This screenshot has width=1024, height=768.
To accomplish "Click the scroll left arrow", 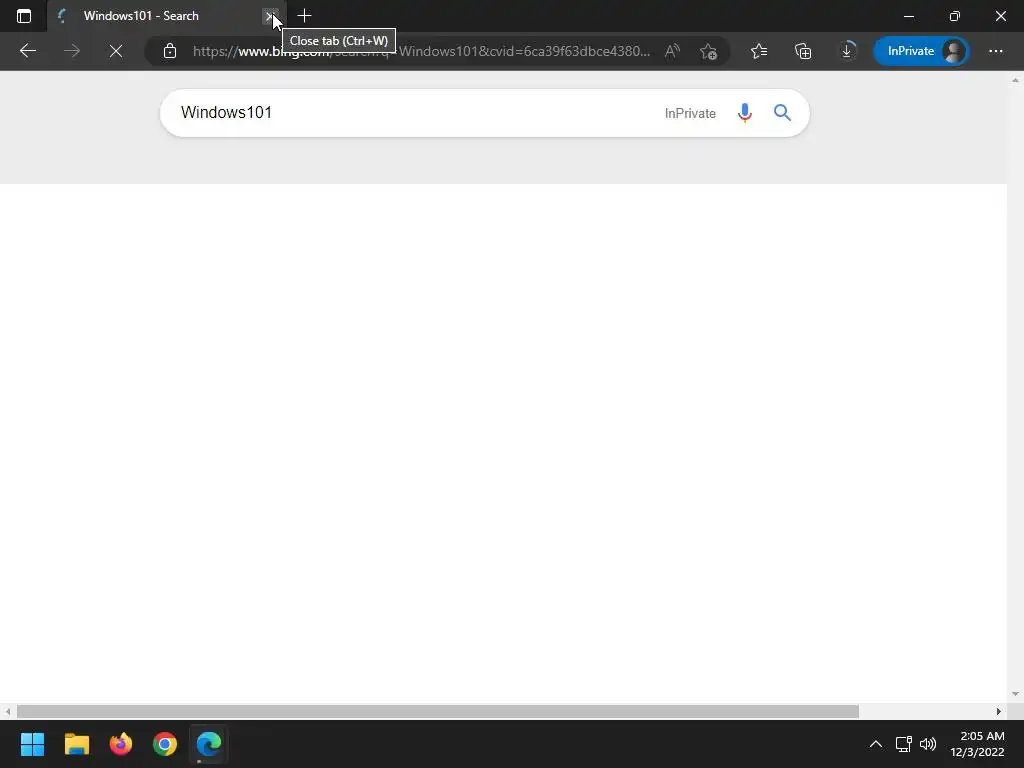I will coord(7,711).
